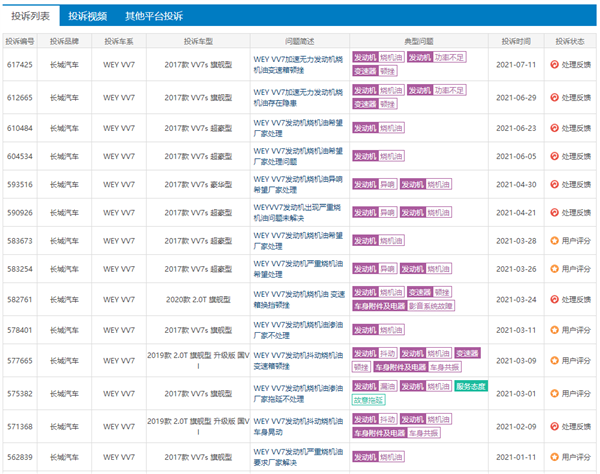600x474 pixels.
Task: Click the status icon for complaint 571368
Action: tap(554, 426)
